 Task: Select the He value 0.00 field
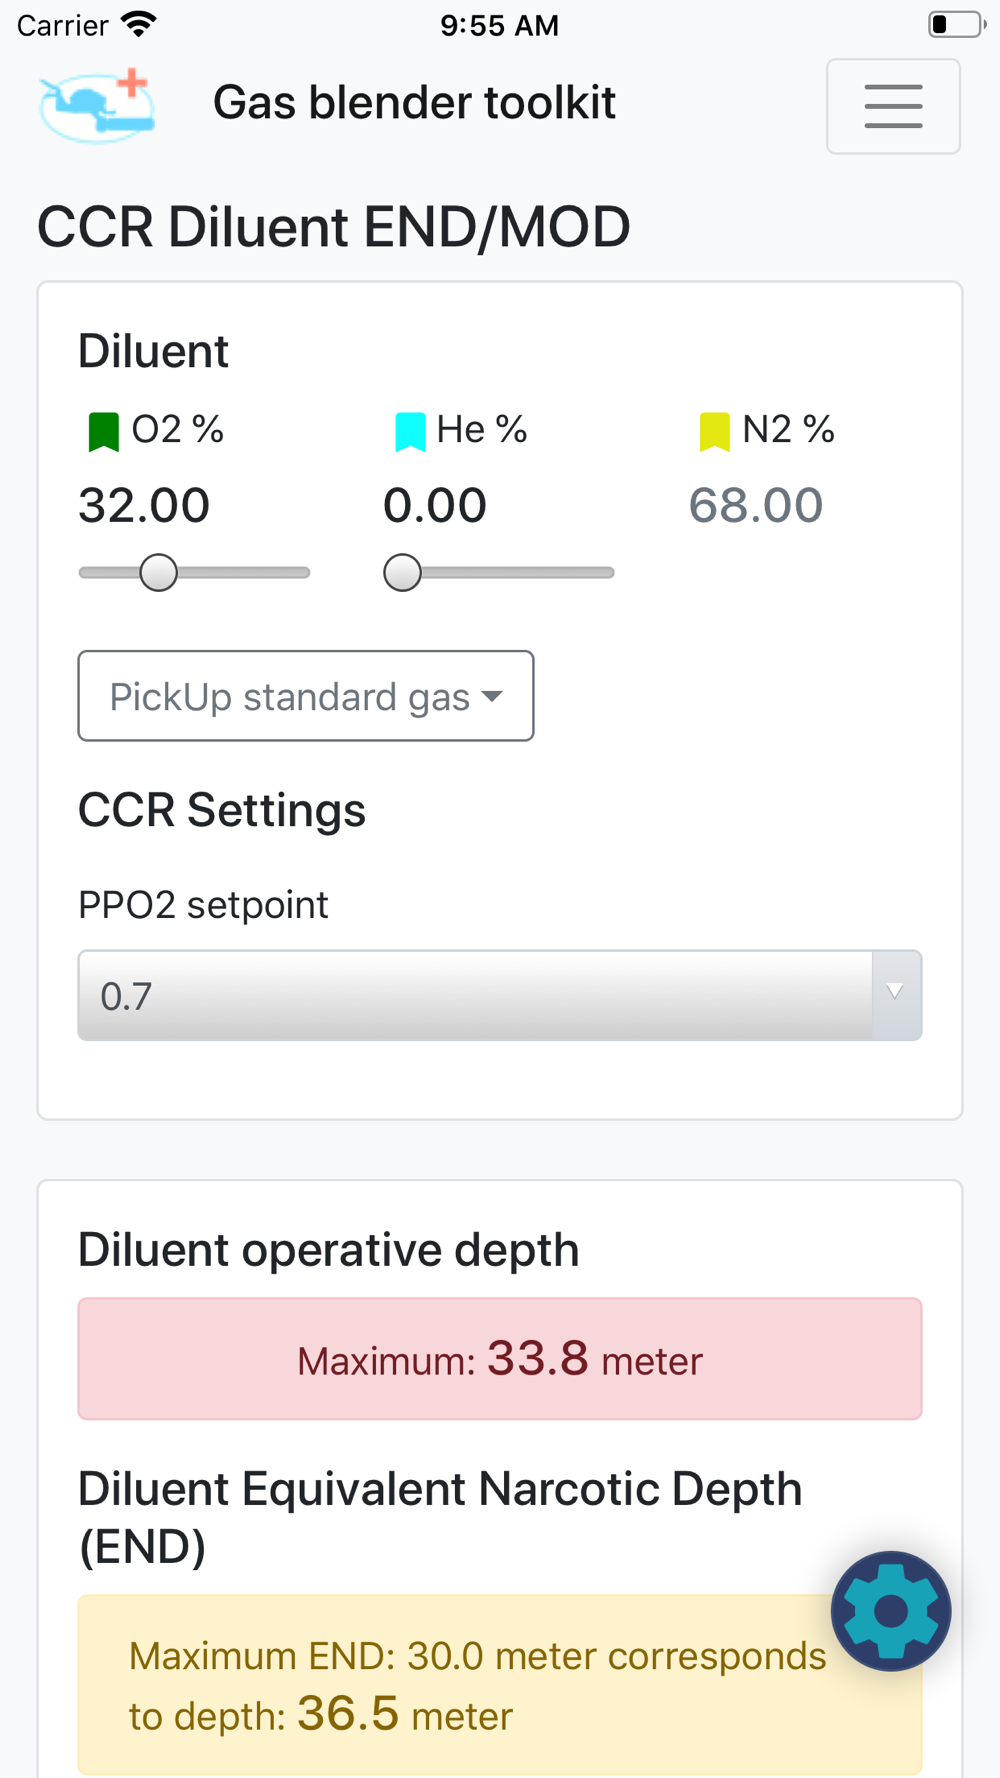point(435,505)
